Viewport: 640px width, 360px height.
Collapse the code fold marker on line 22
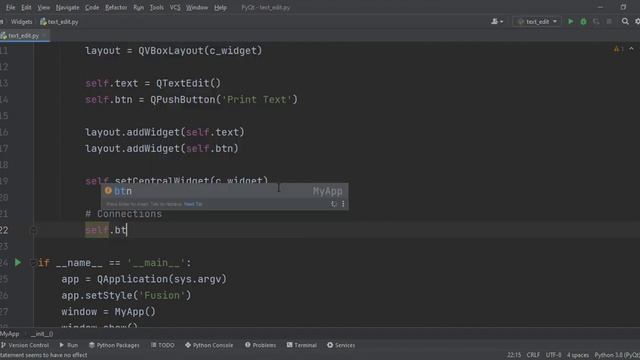pyautogui.click(x=34, y=231)
